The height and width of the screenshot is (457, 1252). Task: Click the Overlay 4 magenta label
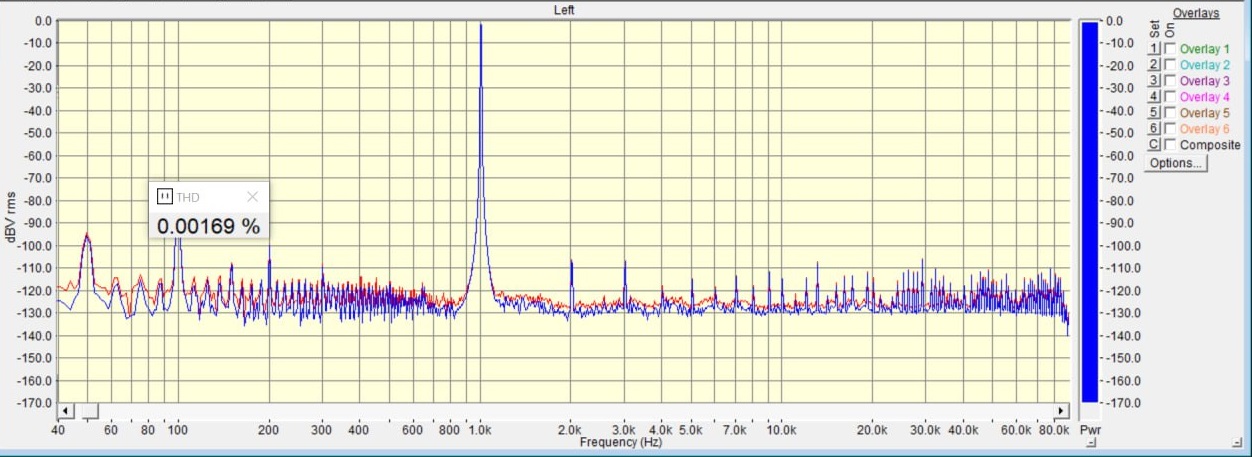point(1204,97)
